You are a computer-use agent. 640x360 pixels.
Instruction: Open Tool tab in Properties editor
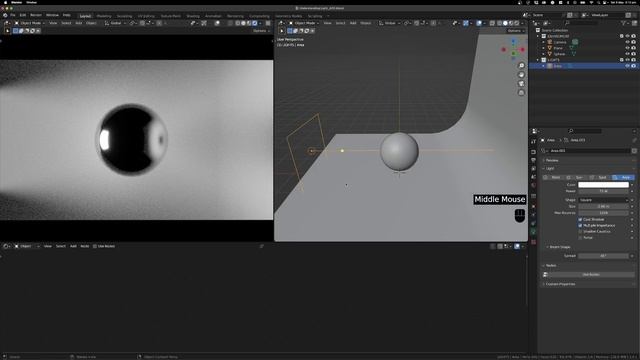click(533, 142)
